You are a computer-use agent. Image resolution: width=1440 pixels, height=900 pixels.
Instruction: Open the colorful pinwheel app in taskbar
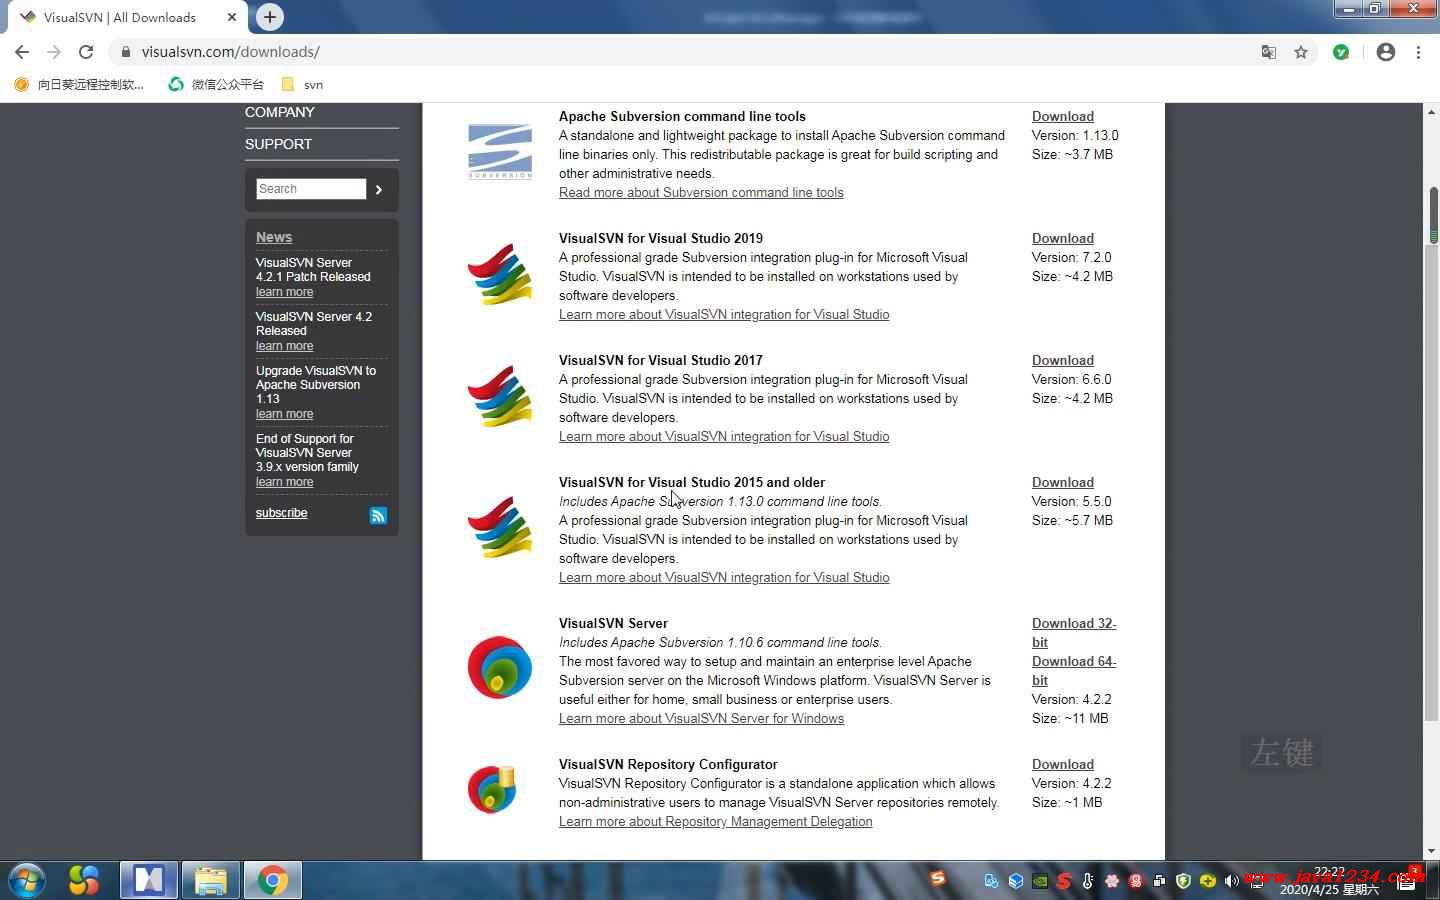pos(84,880)
